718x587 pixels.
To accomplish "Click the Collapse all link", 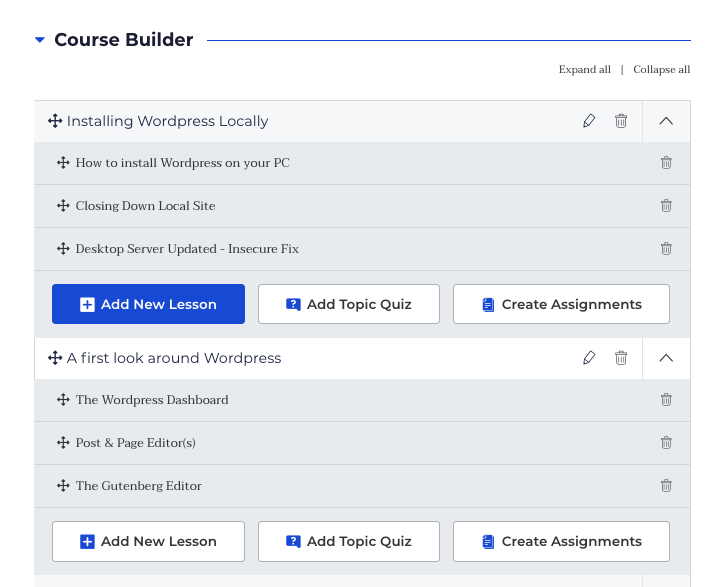I will point(662,70).
